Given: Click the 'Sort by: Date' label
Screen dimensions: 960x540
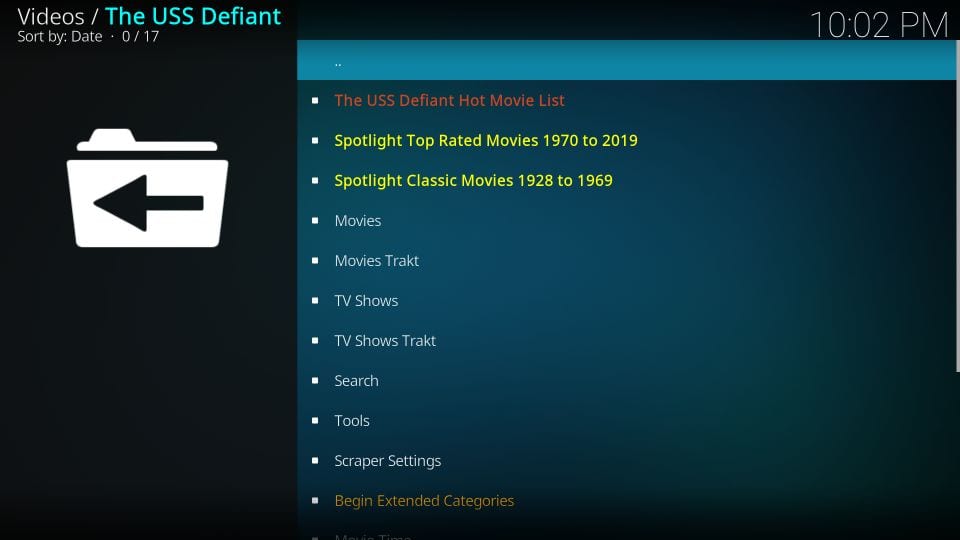Looking at the screenshot, I should coord(60,37).
